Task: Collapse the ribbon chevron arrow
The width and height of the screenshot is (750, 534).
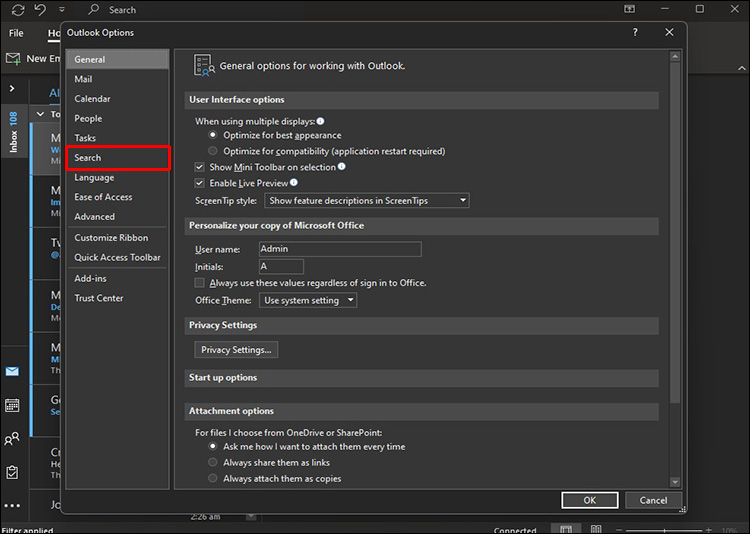Action: click(742, 68)
